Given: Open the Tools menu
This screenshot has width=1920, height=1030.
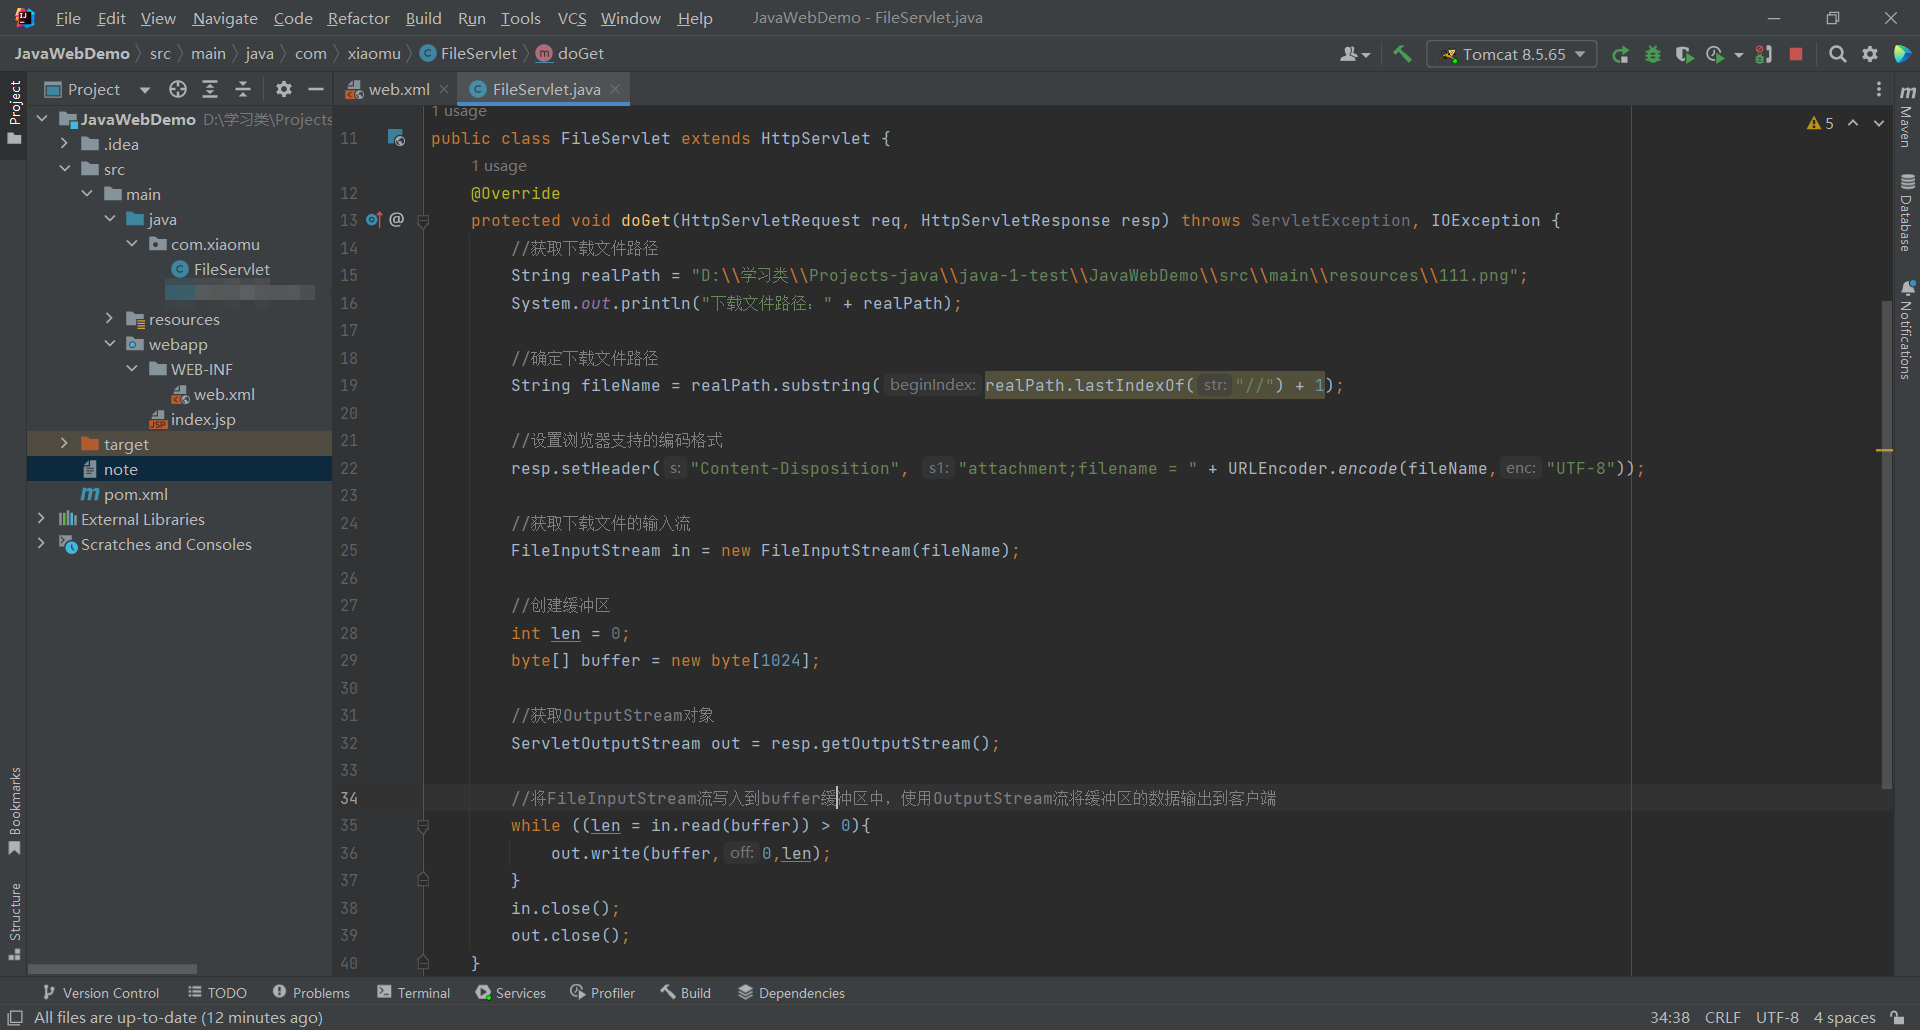Looking at the screenshot, I should click(x=520, y=18).
